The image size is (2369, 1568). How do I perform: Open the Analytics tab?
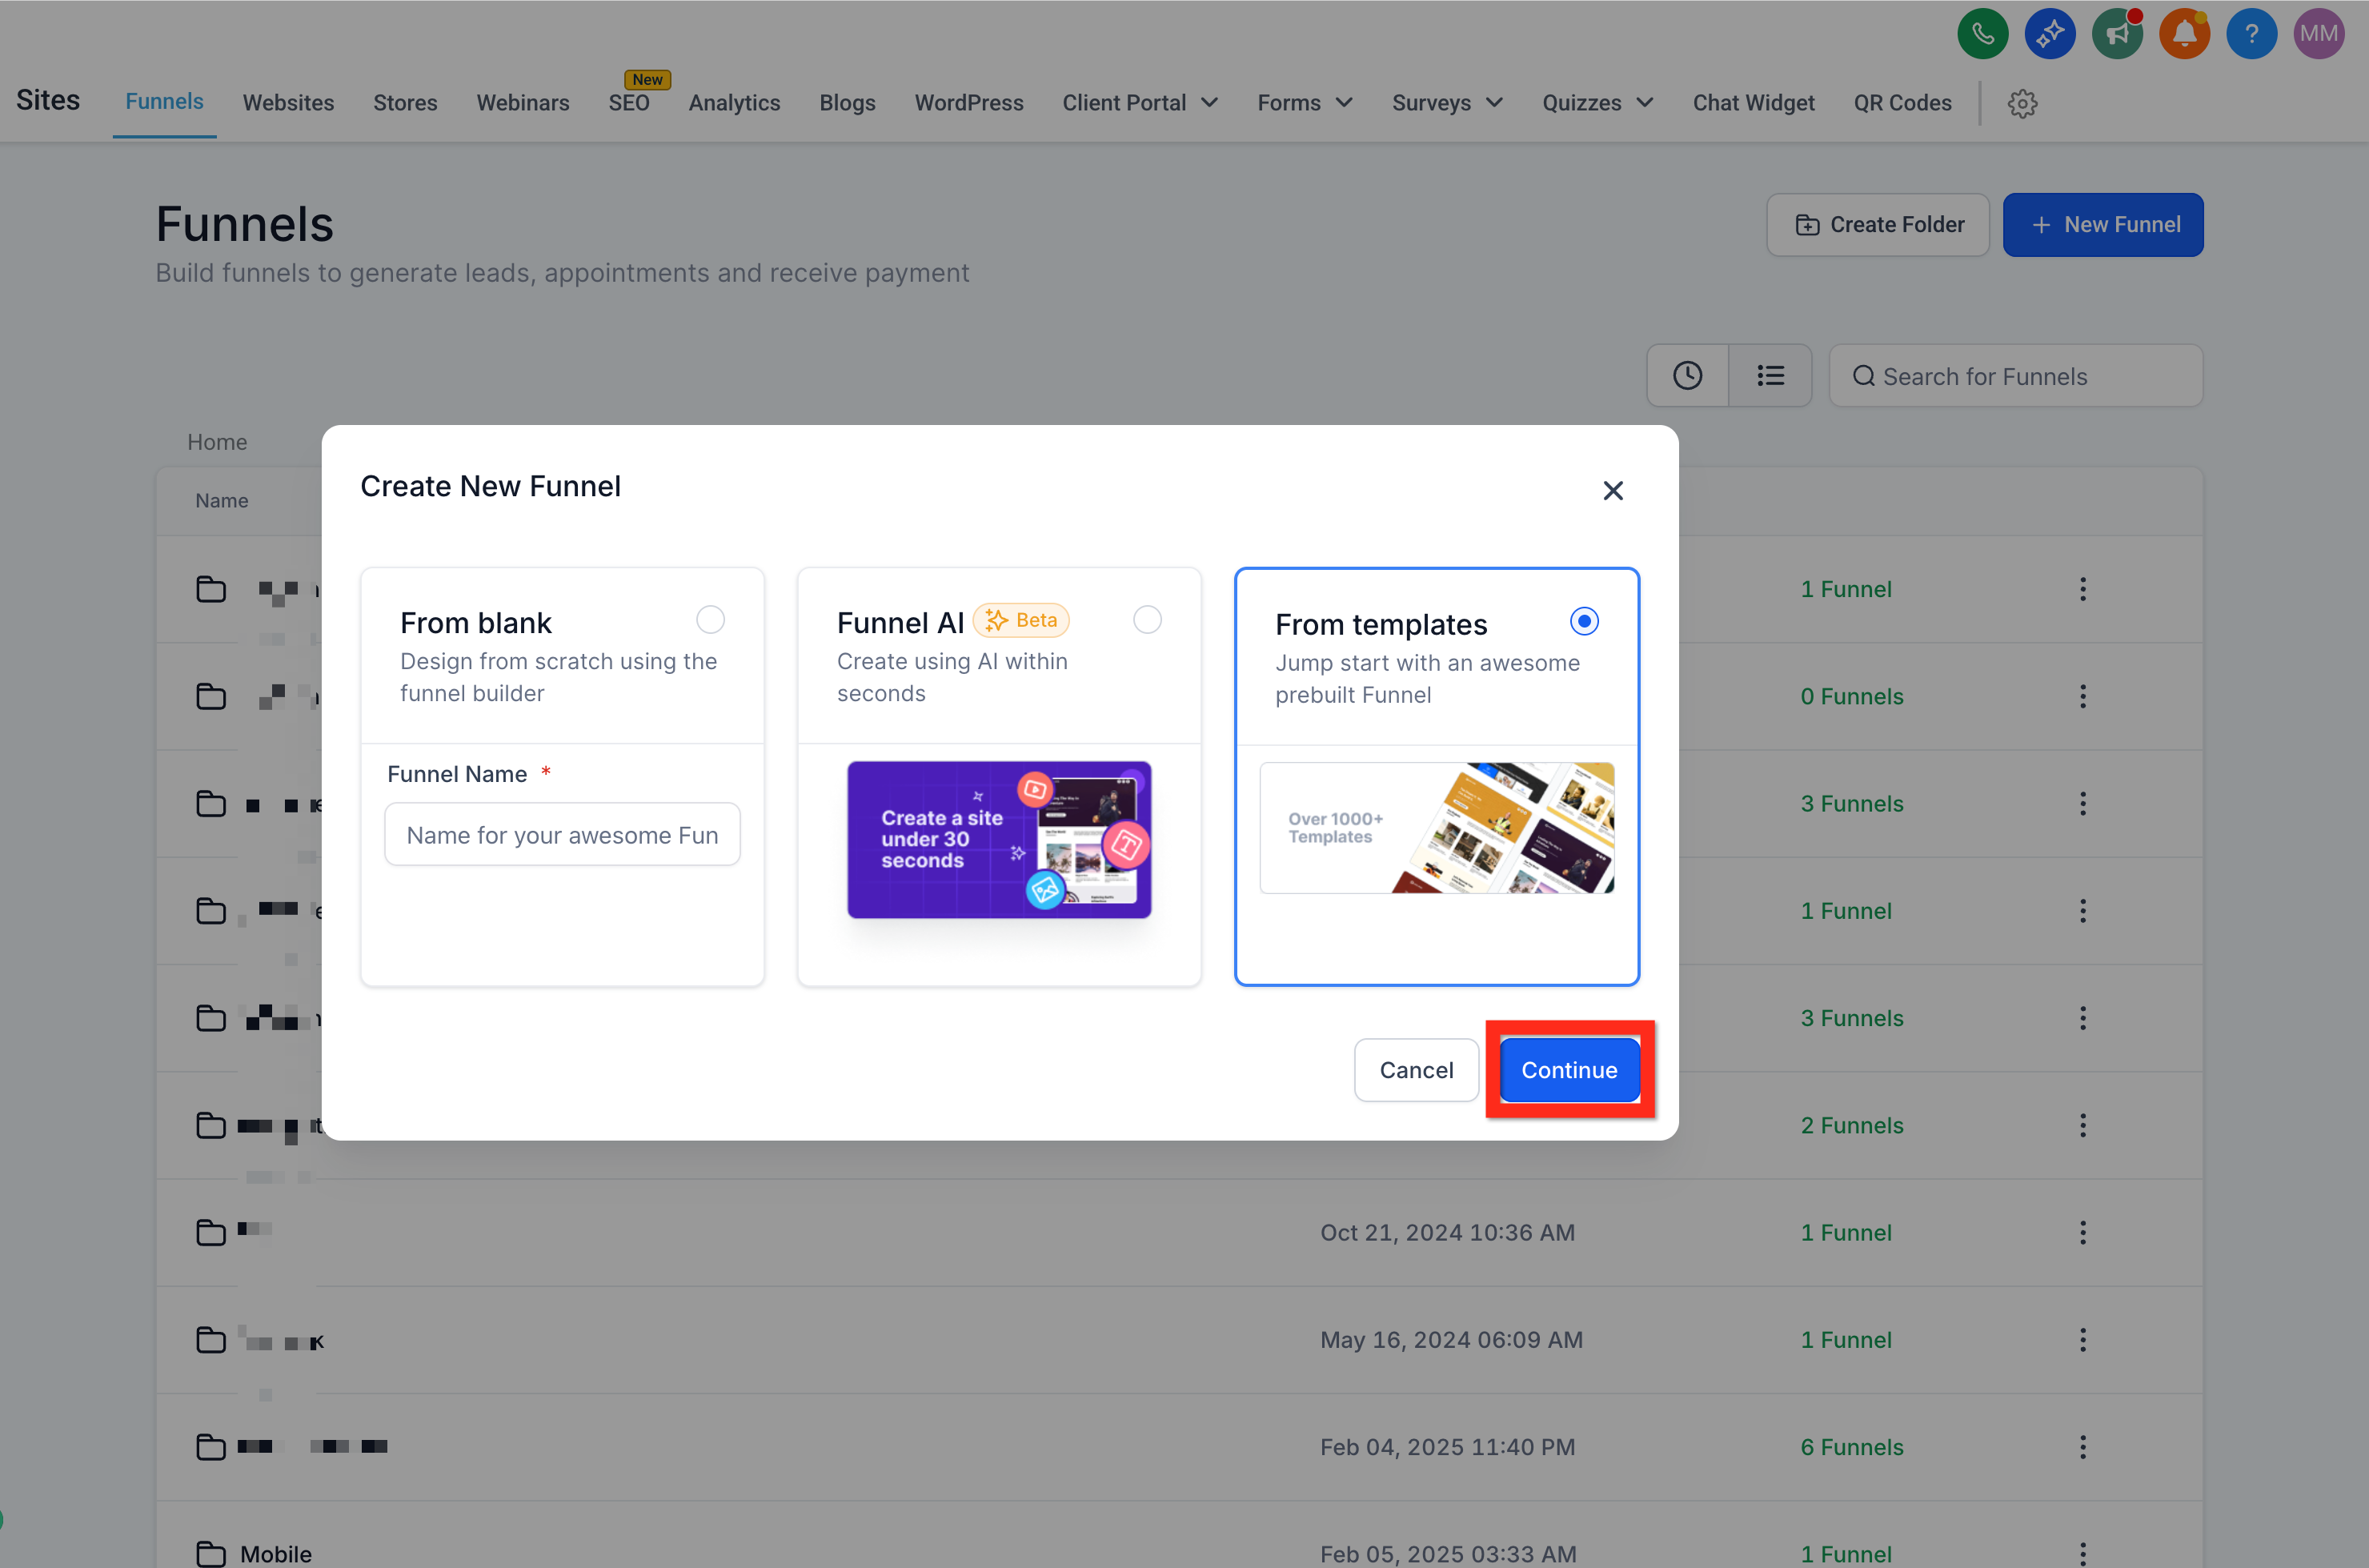[x=734, y=103]
